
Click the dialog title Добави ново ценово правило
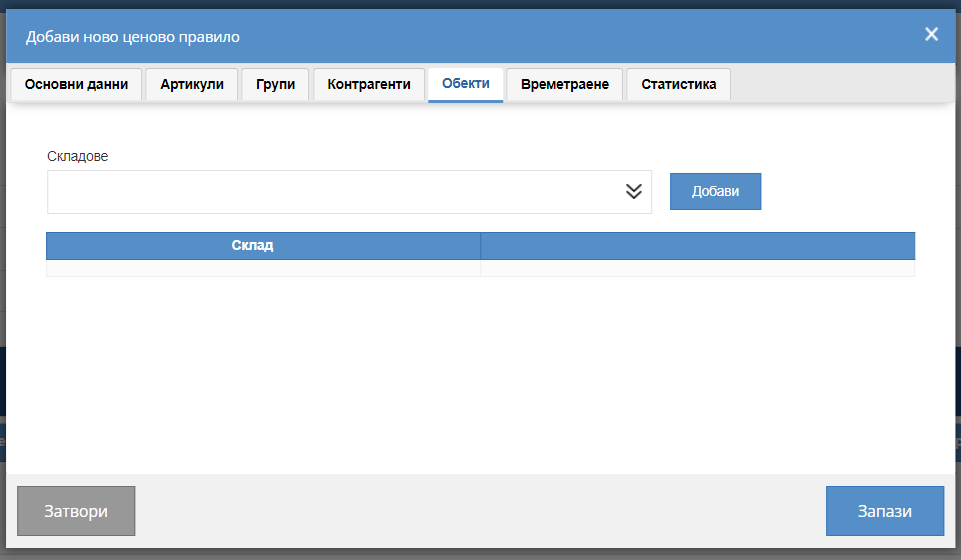(132, 37)
